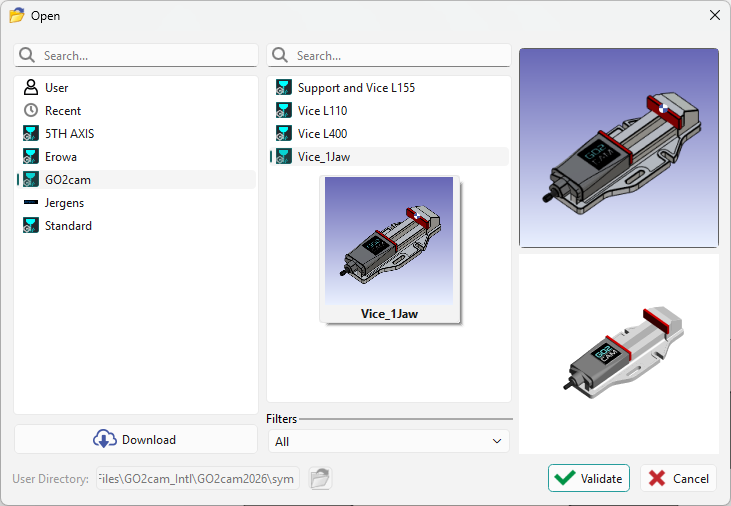The width and height of the screenshot is (731, 506).
Task: Click the Erowa library icon
Action: click(x=31, y=157)
